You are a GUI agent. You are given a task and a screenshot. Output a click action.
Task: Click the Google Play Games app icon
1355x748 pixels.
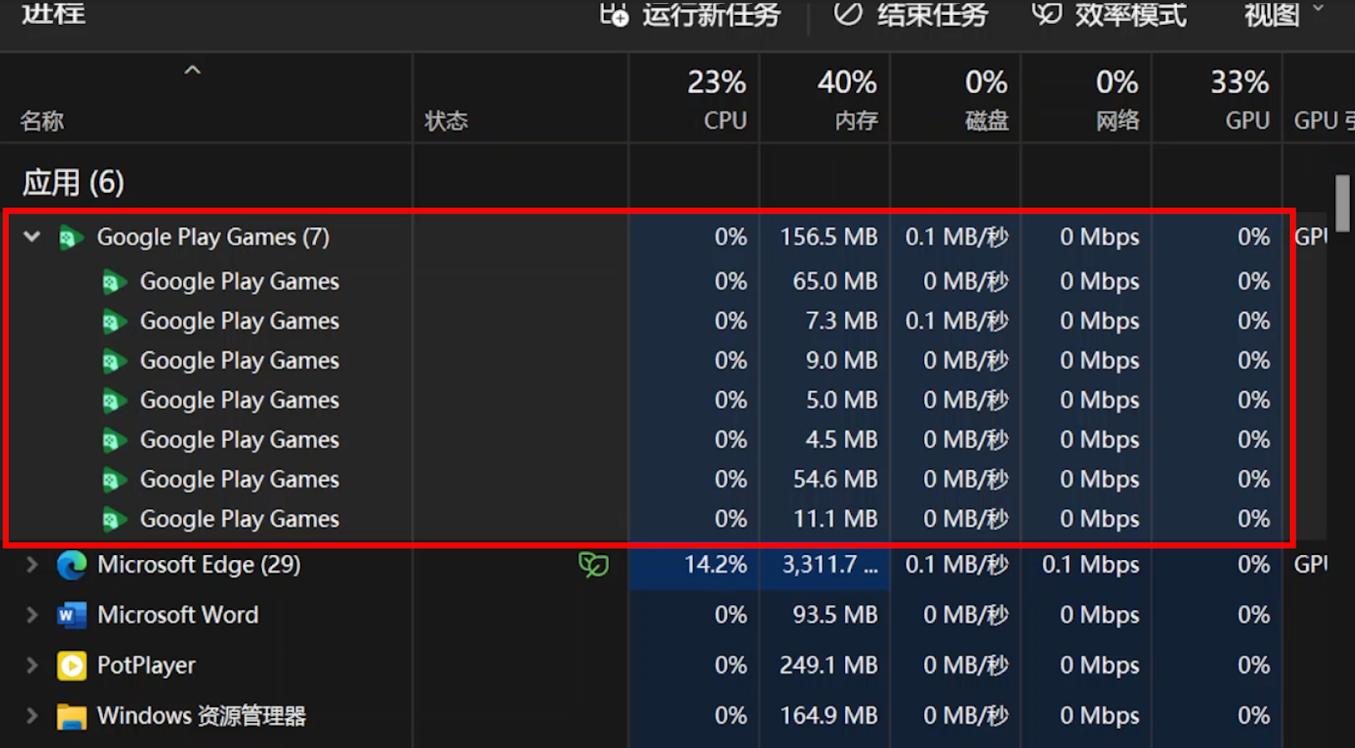[x=70, y=237]
